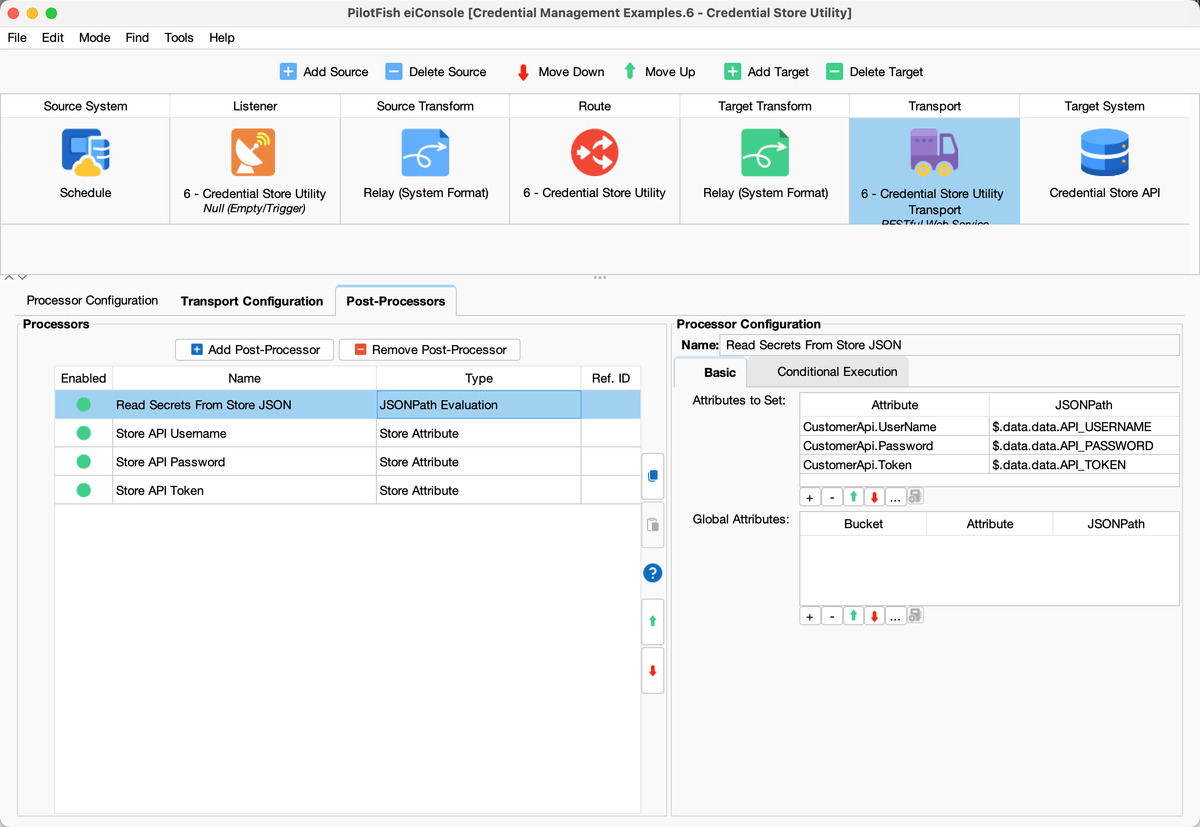
Task: Click the ellipsis button under Attributes to Set
Action: (895, 497)
